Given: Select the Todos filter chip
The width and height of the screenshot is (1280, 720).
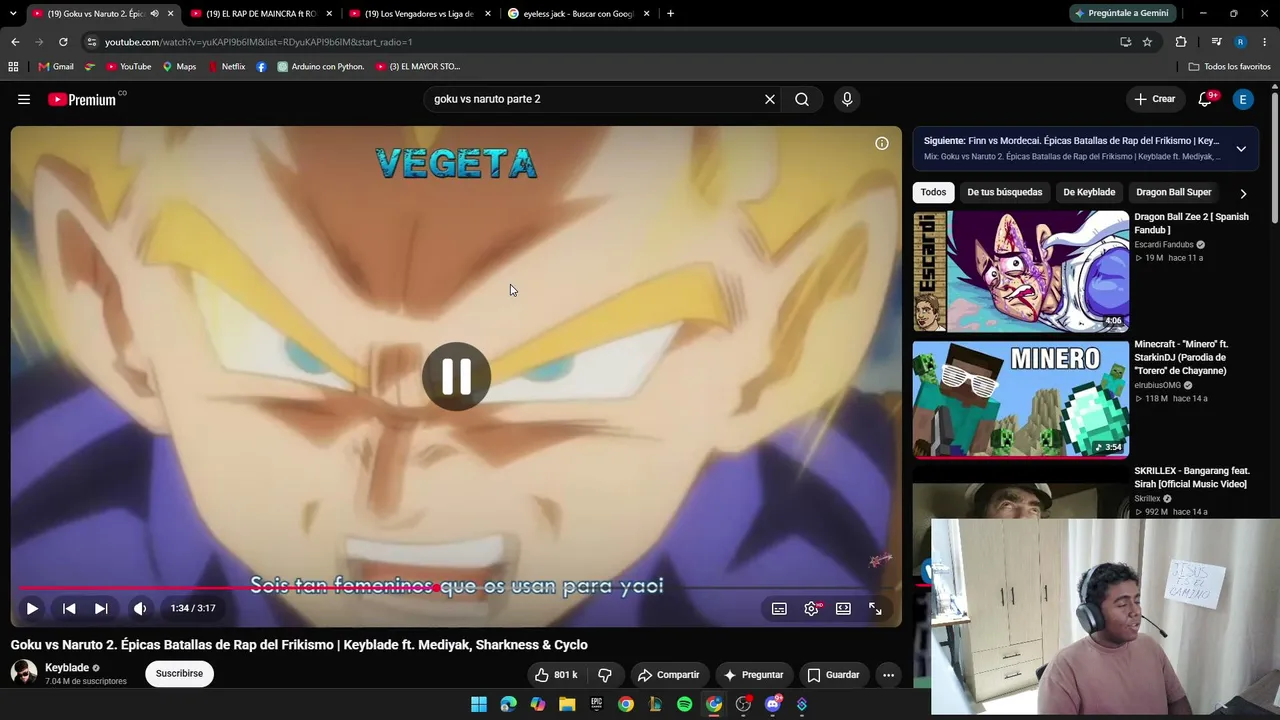Looking at the screenshot, I should [933, 192].
